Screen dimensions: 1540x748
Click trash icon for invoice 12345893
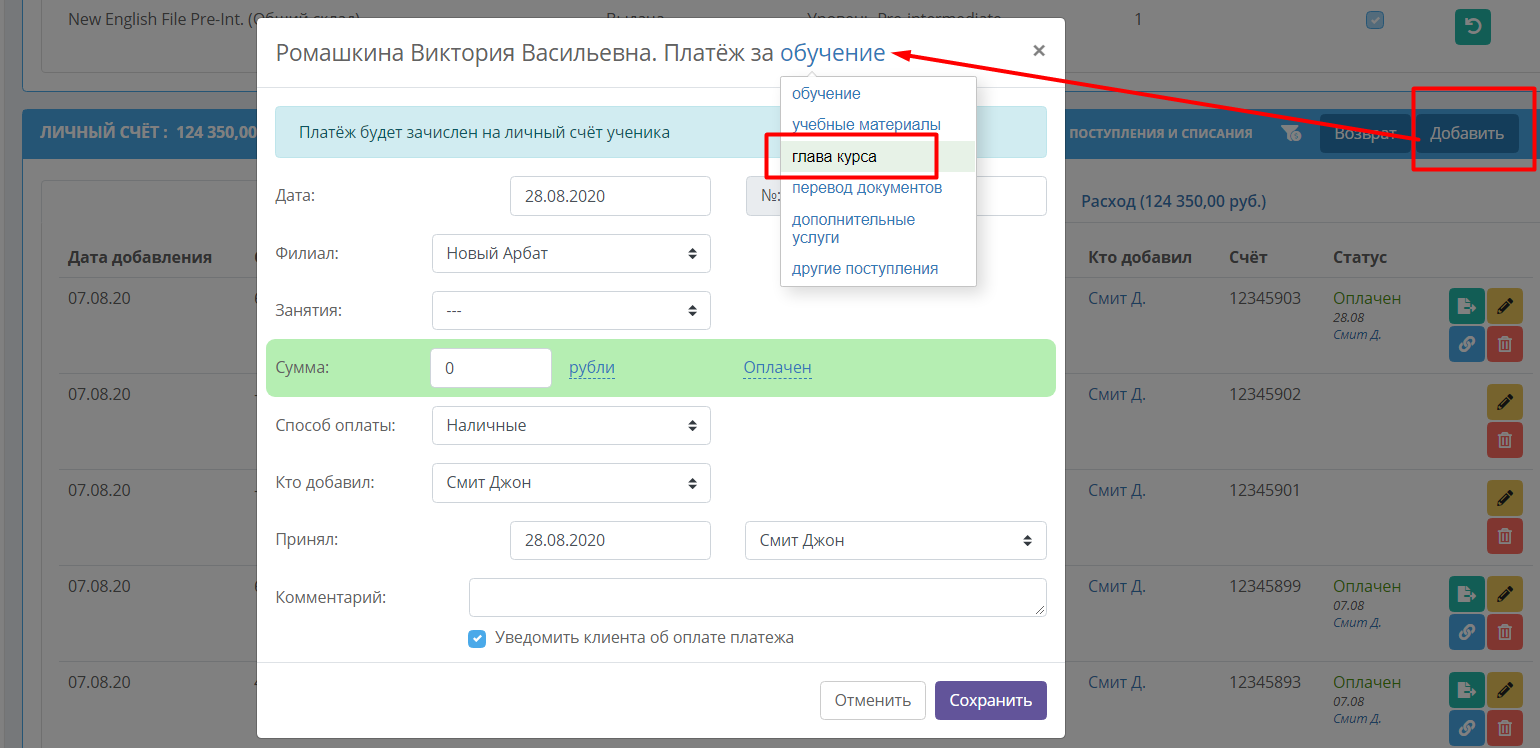(1505, 728)
